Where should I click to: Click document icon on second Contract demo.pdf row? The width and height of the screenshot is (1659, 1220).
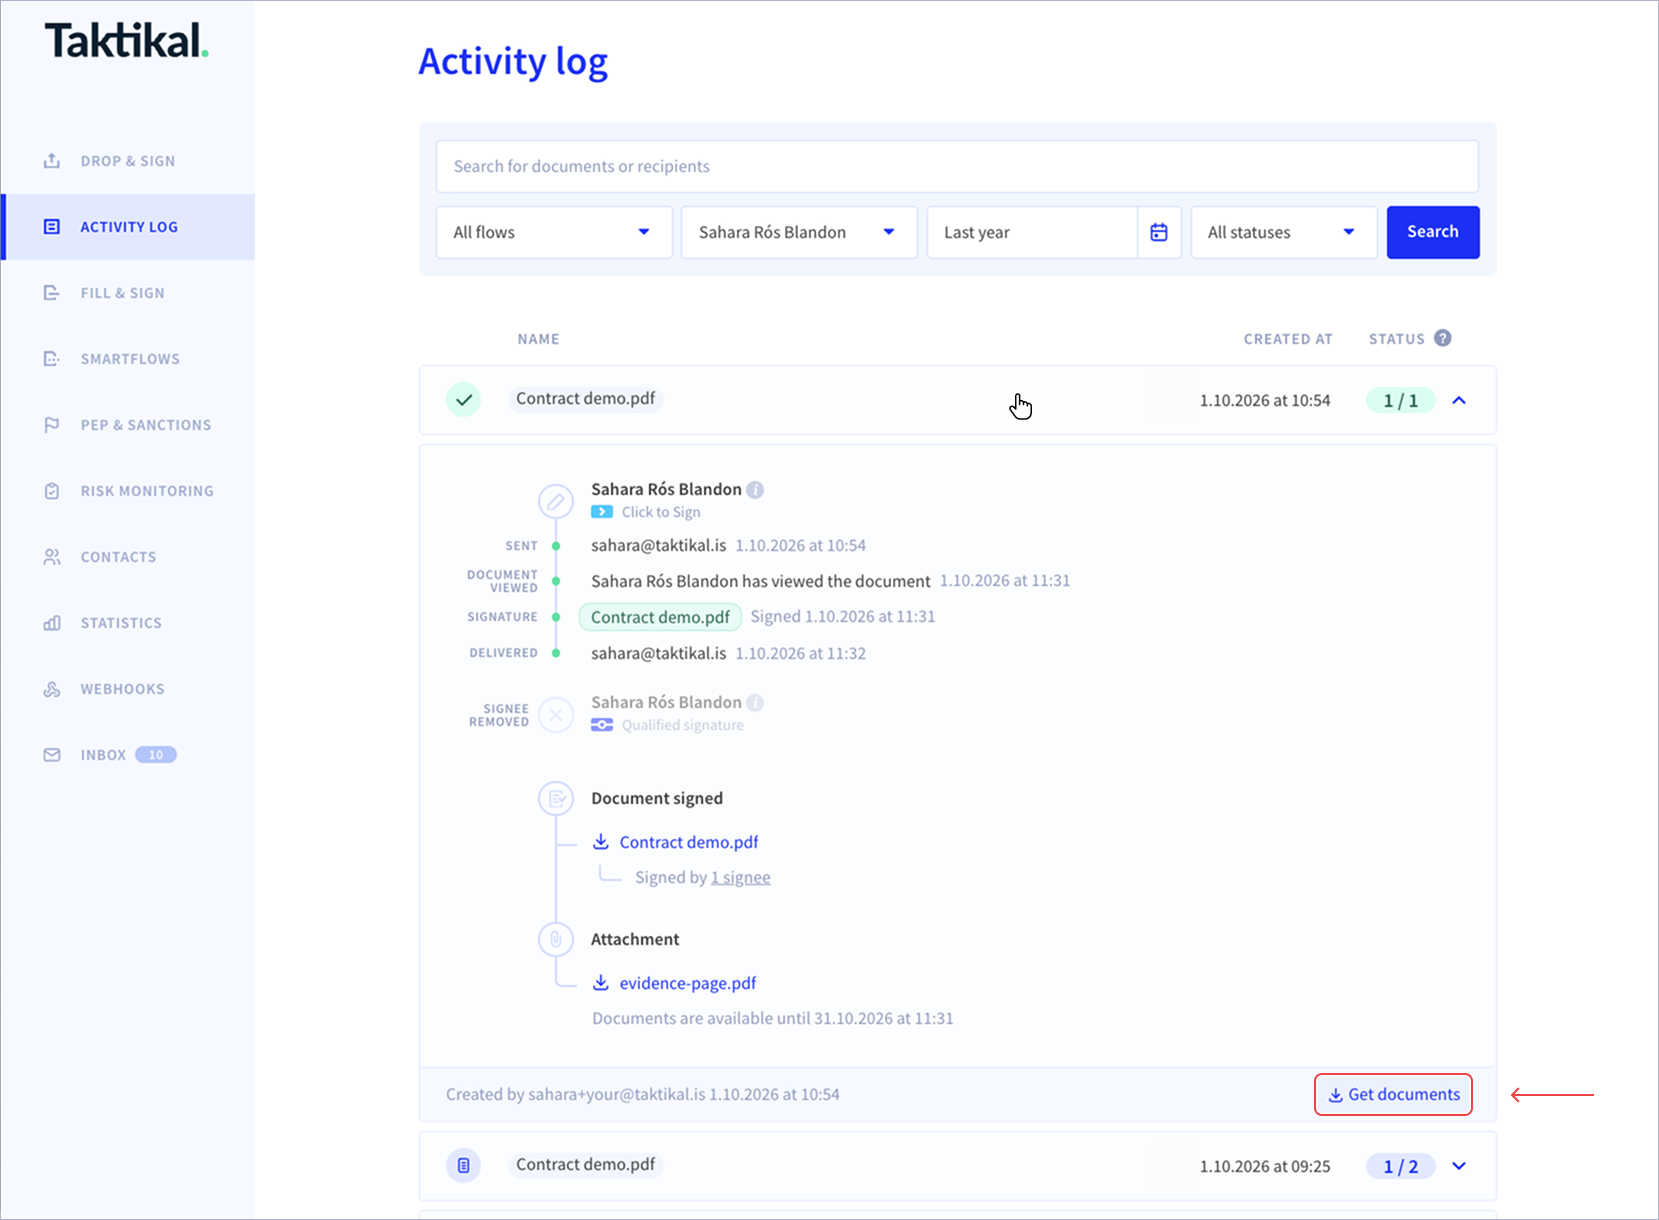463,1165
